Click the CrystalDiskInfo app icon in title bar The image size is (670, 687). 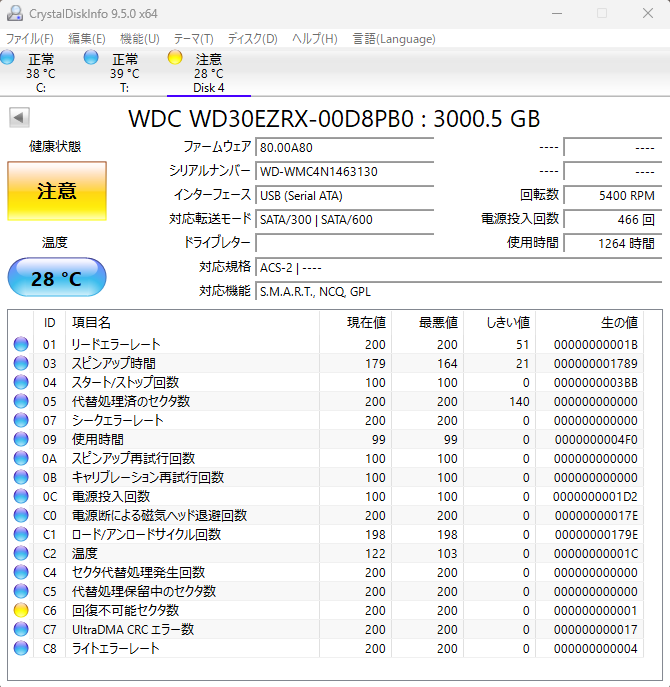[x=16, y=13]
